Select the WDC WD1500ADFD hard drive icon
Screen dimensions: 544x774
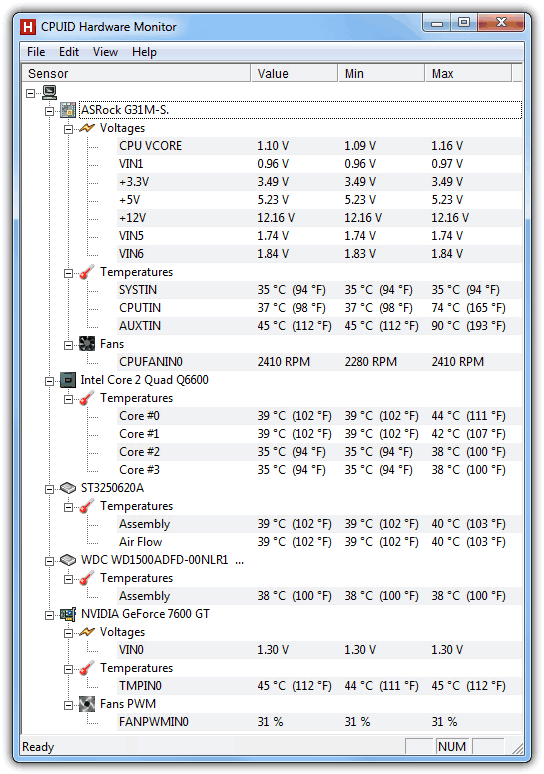(x=68, y=560)
